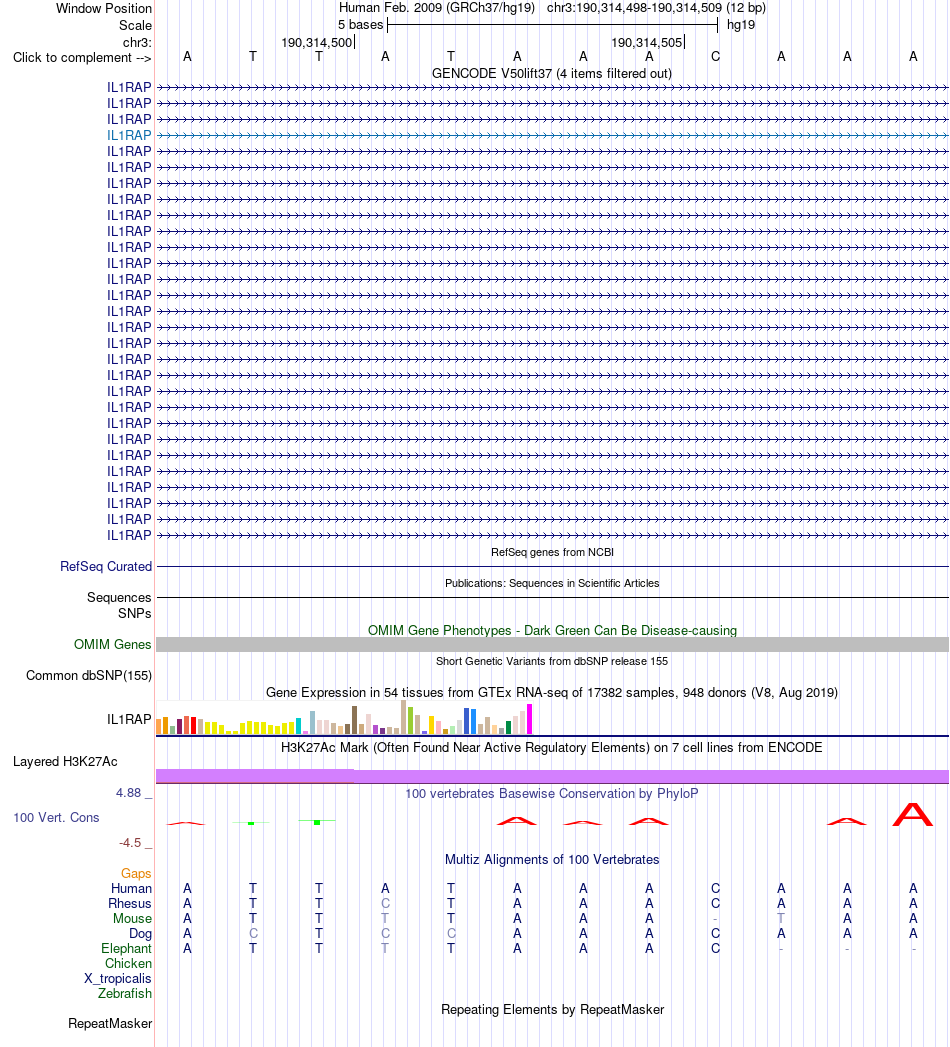The image size is (950, 1047).
Task: Select the light-blue highlighted IL1RAP transcript label
Action: [129, 136]
